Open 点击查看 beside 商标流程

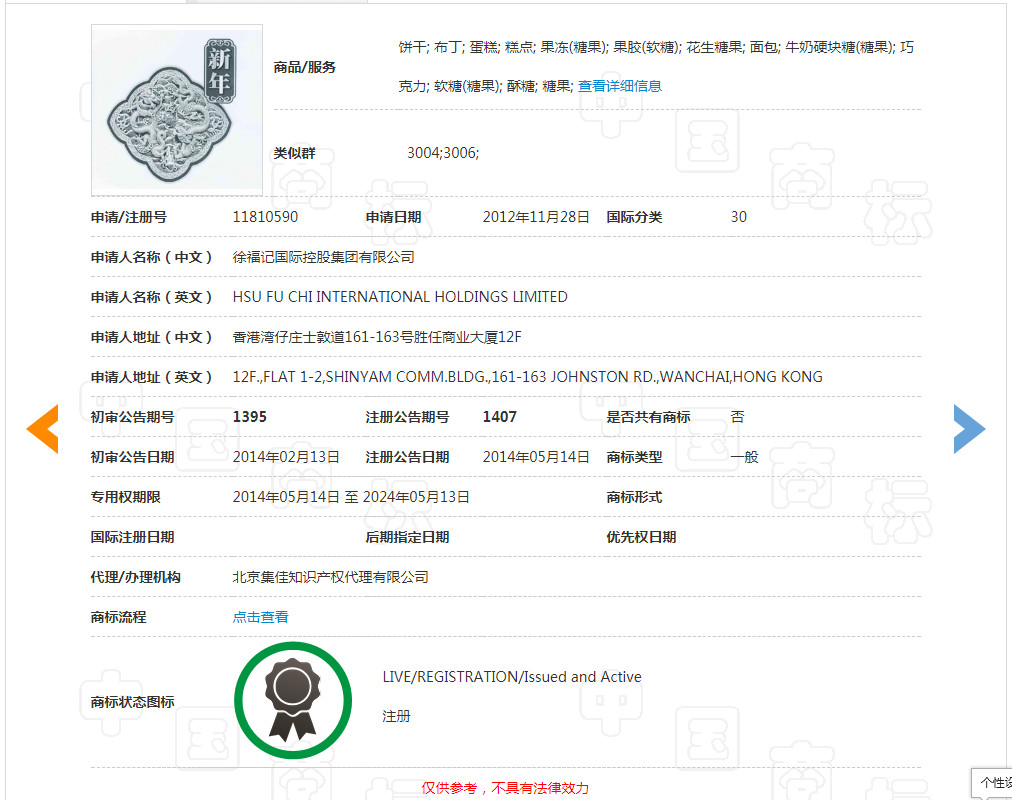pos(260,616)
